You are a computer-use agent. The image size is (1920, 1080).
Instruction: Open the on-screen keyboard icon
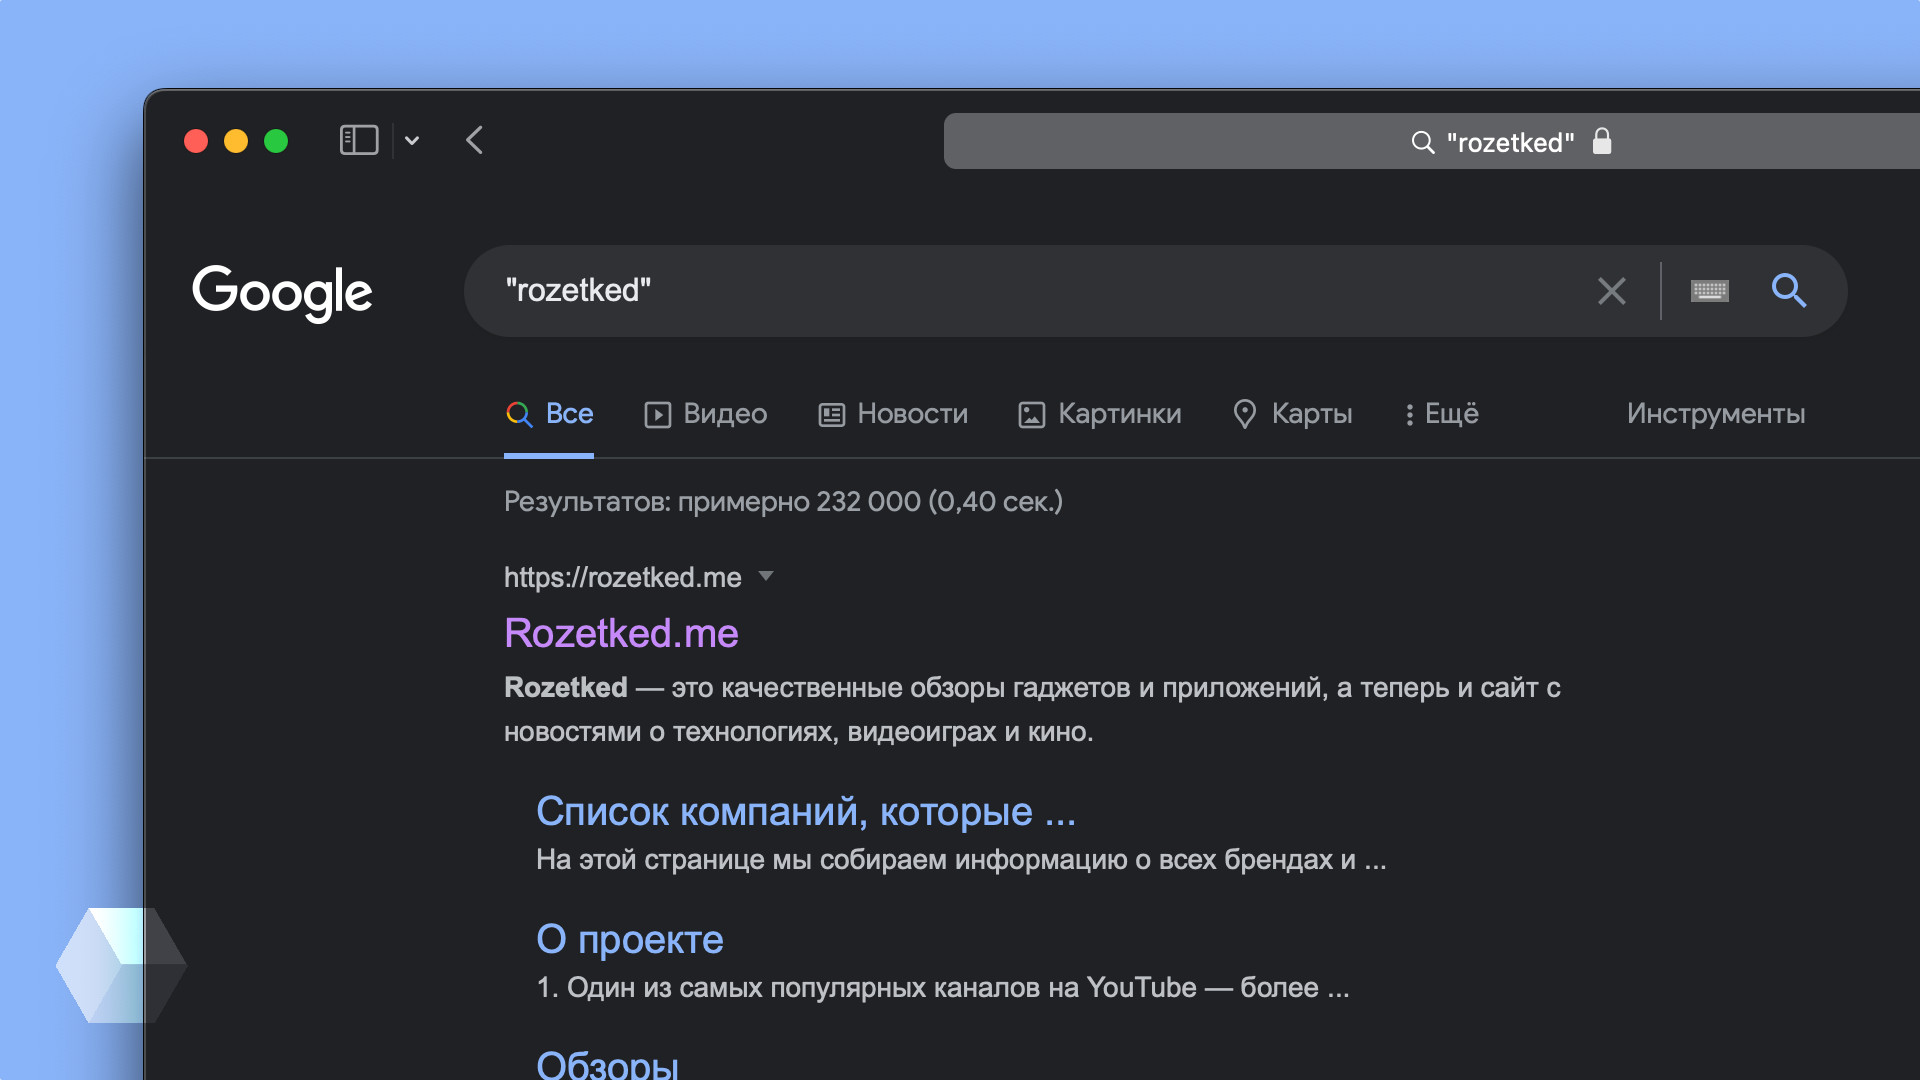(x=1710, y=291)
